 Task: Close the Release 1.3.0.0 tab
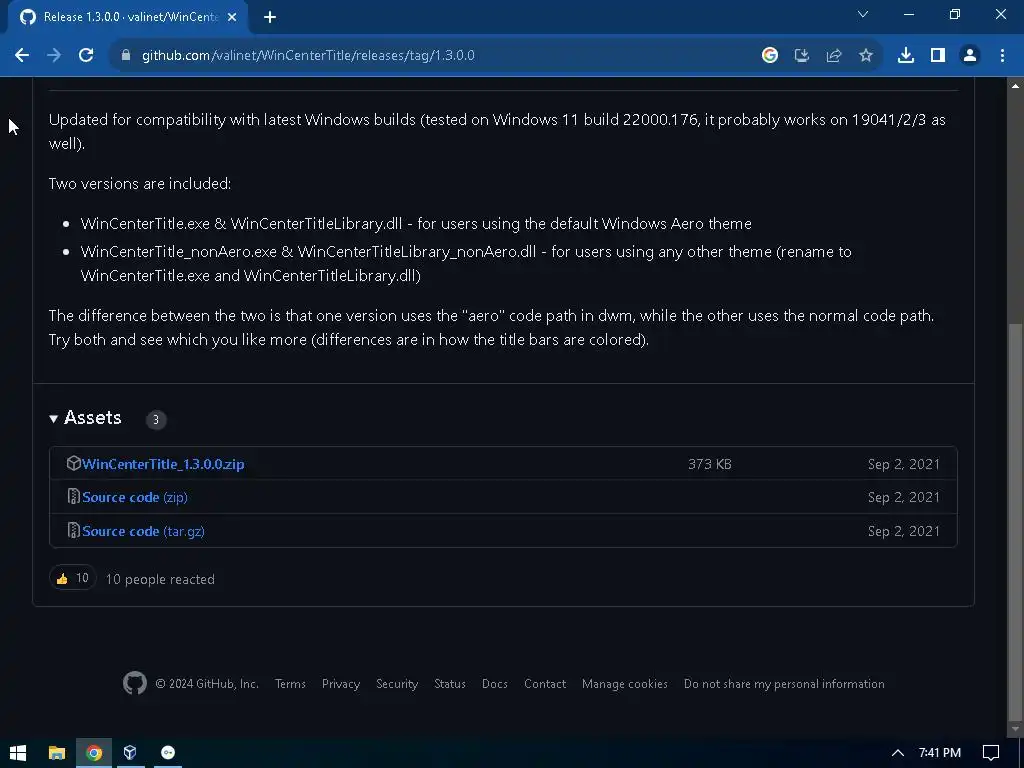coord(232,17)
